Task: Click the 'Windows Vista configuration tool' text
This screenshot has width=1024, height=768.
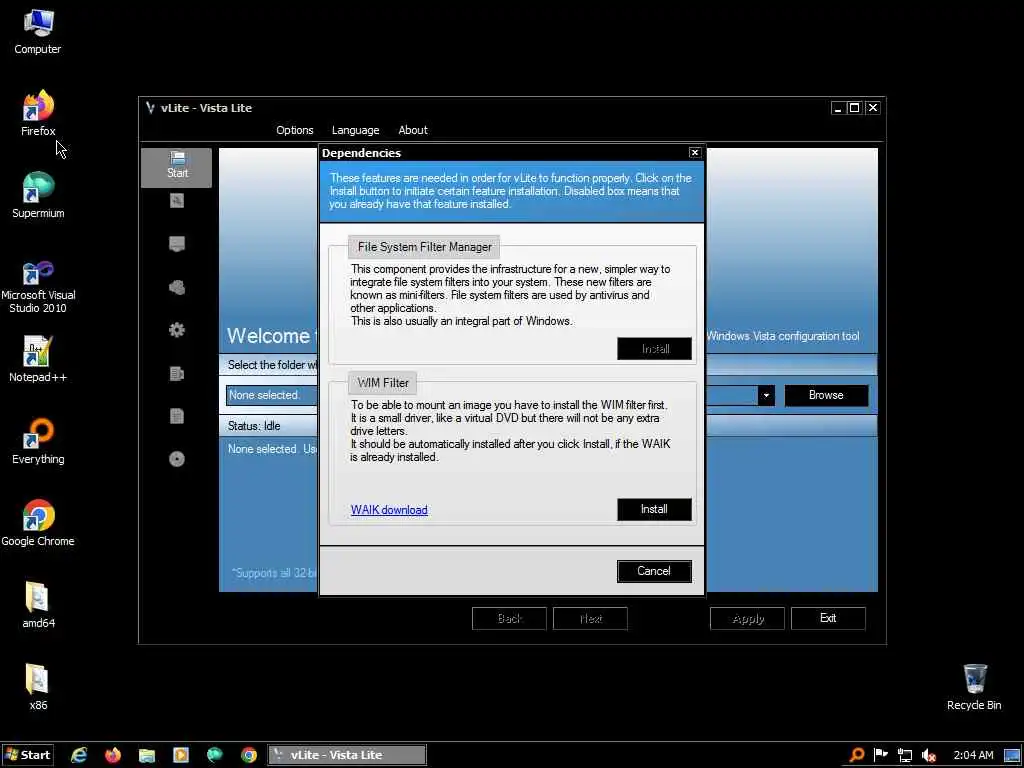Action: [782, 336]
